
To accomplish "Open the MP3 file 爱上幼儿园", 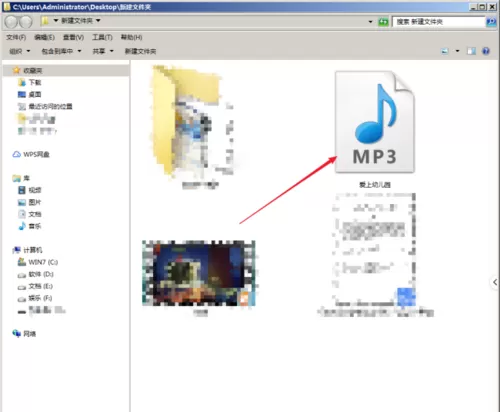I will [375, 129].
